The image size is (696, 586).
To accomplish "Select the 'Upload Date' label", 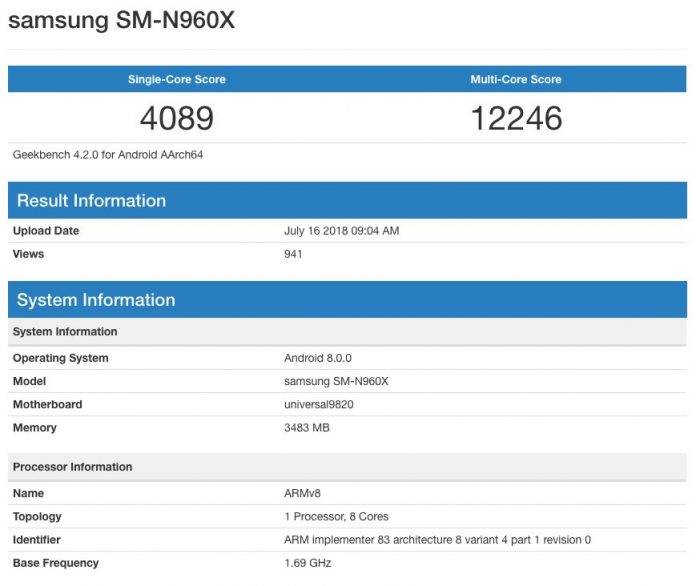I will (x=46, y=231).
